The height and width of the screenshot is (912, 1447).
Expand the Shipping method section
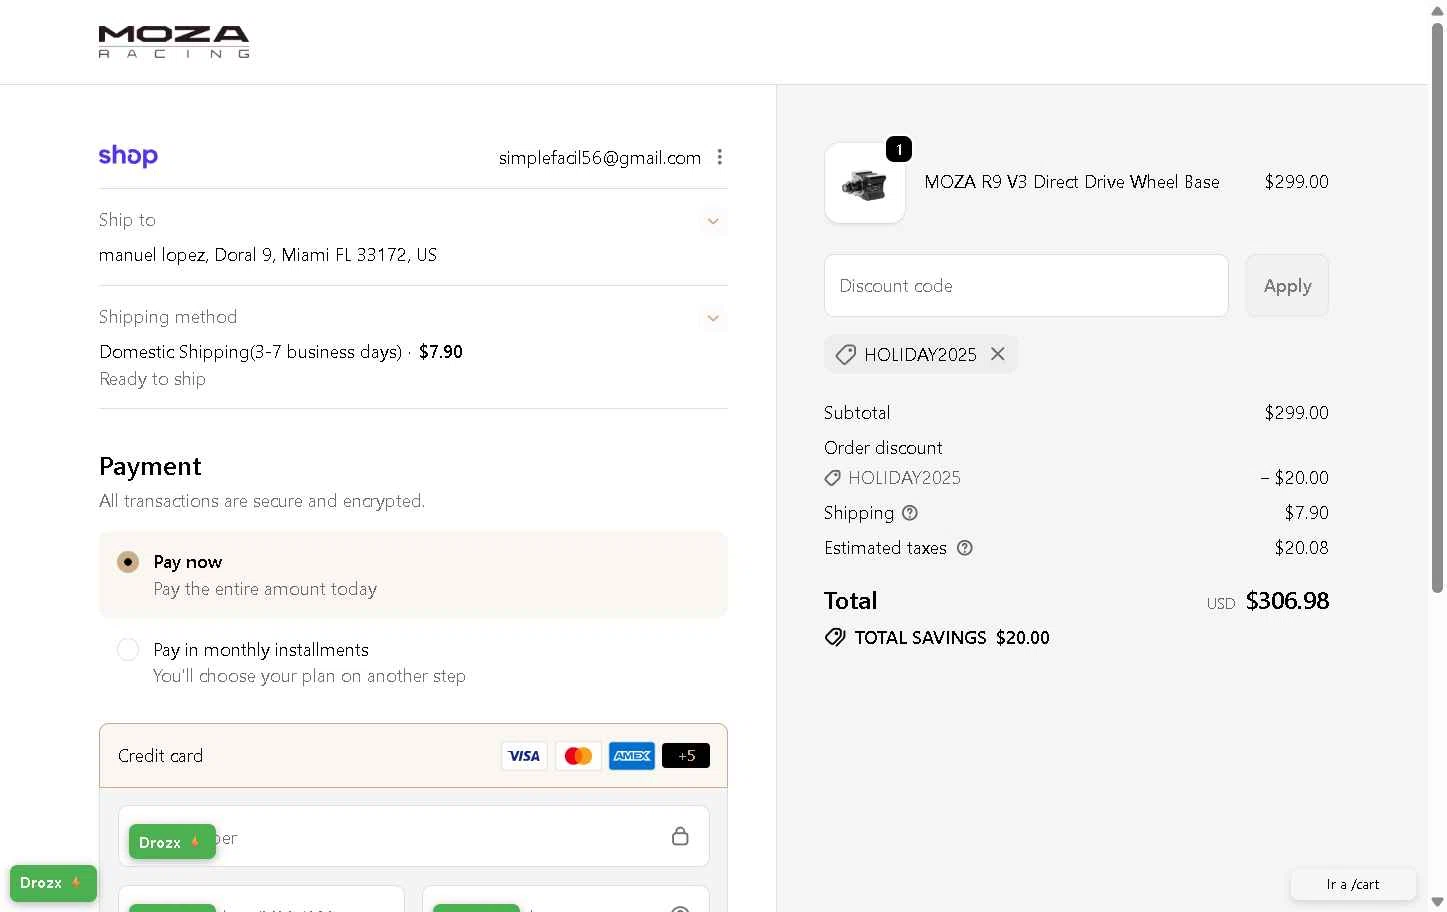713,318
